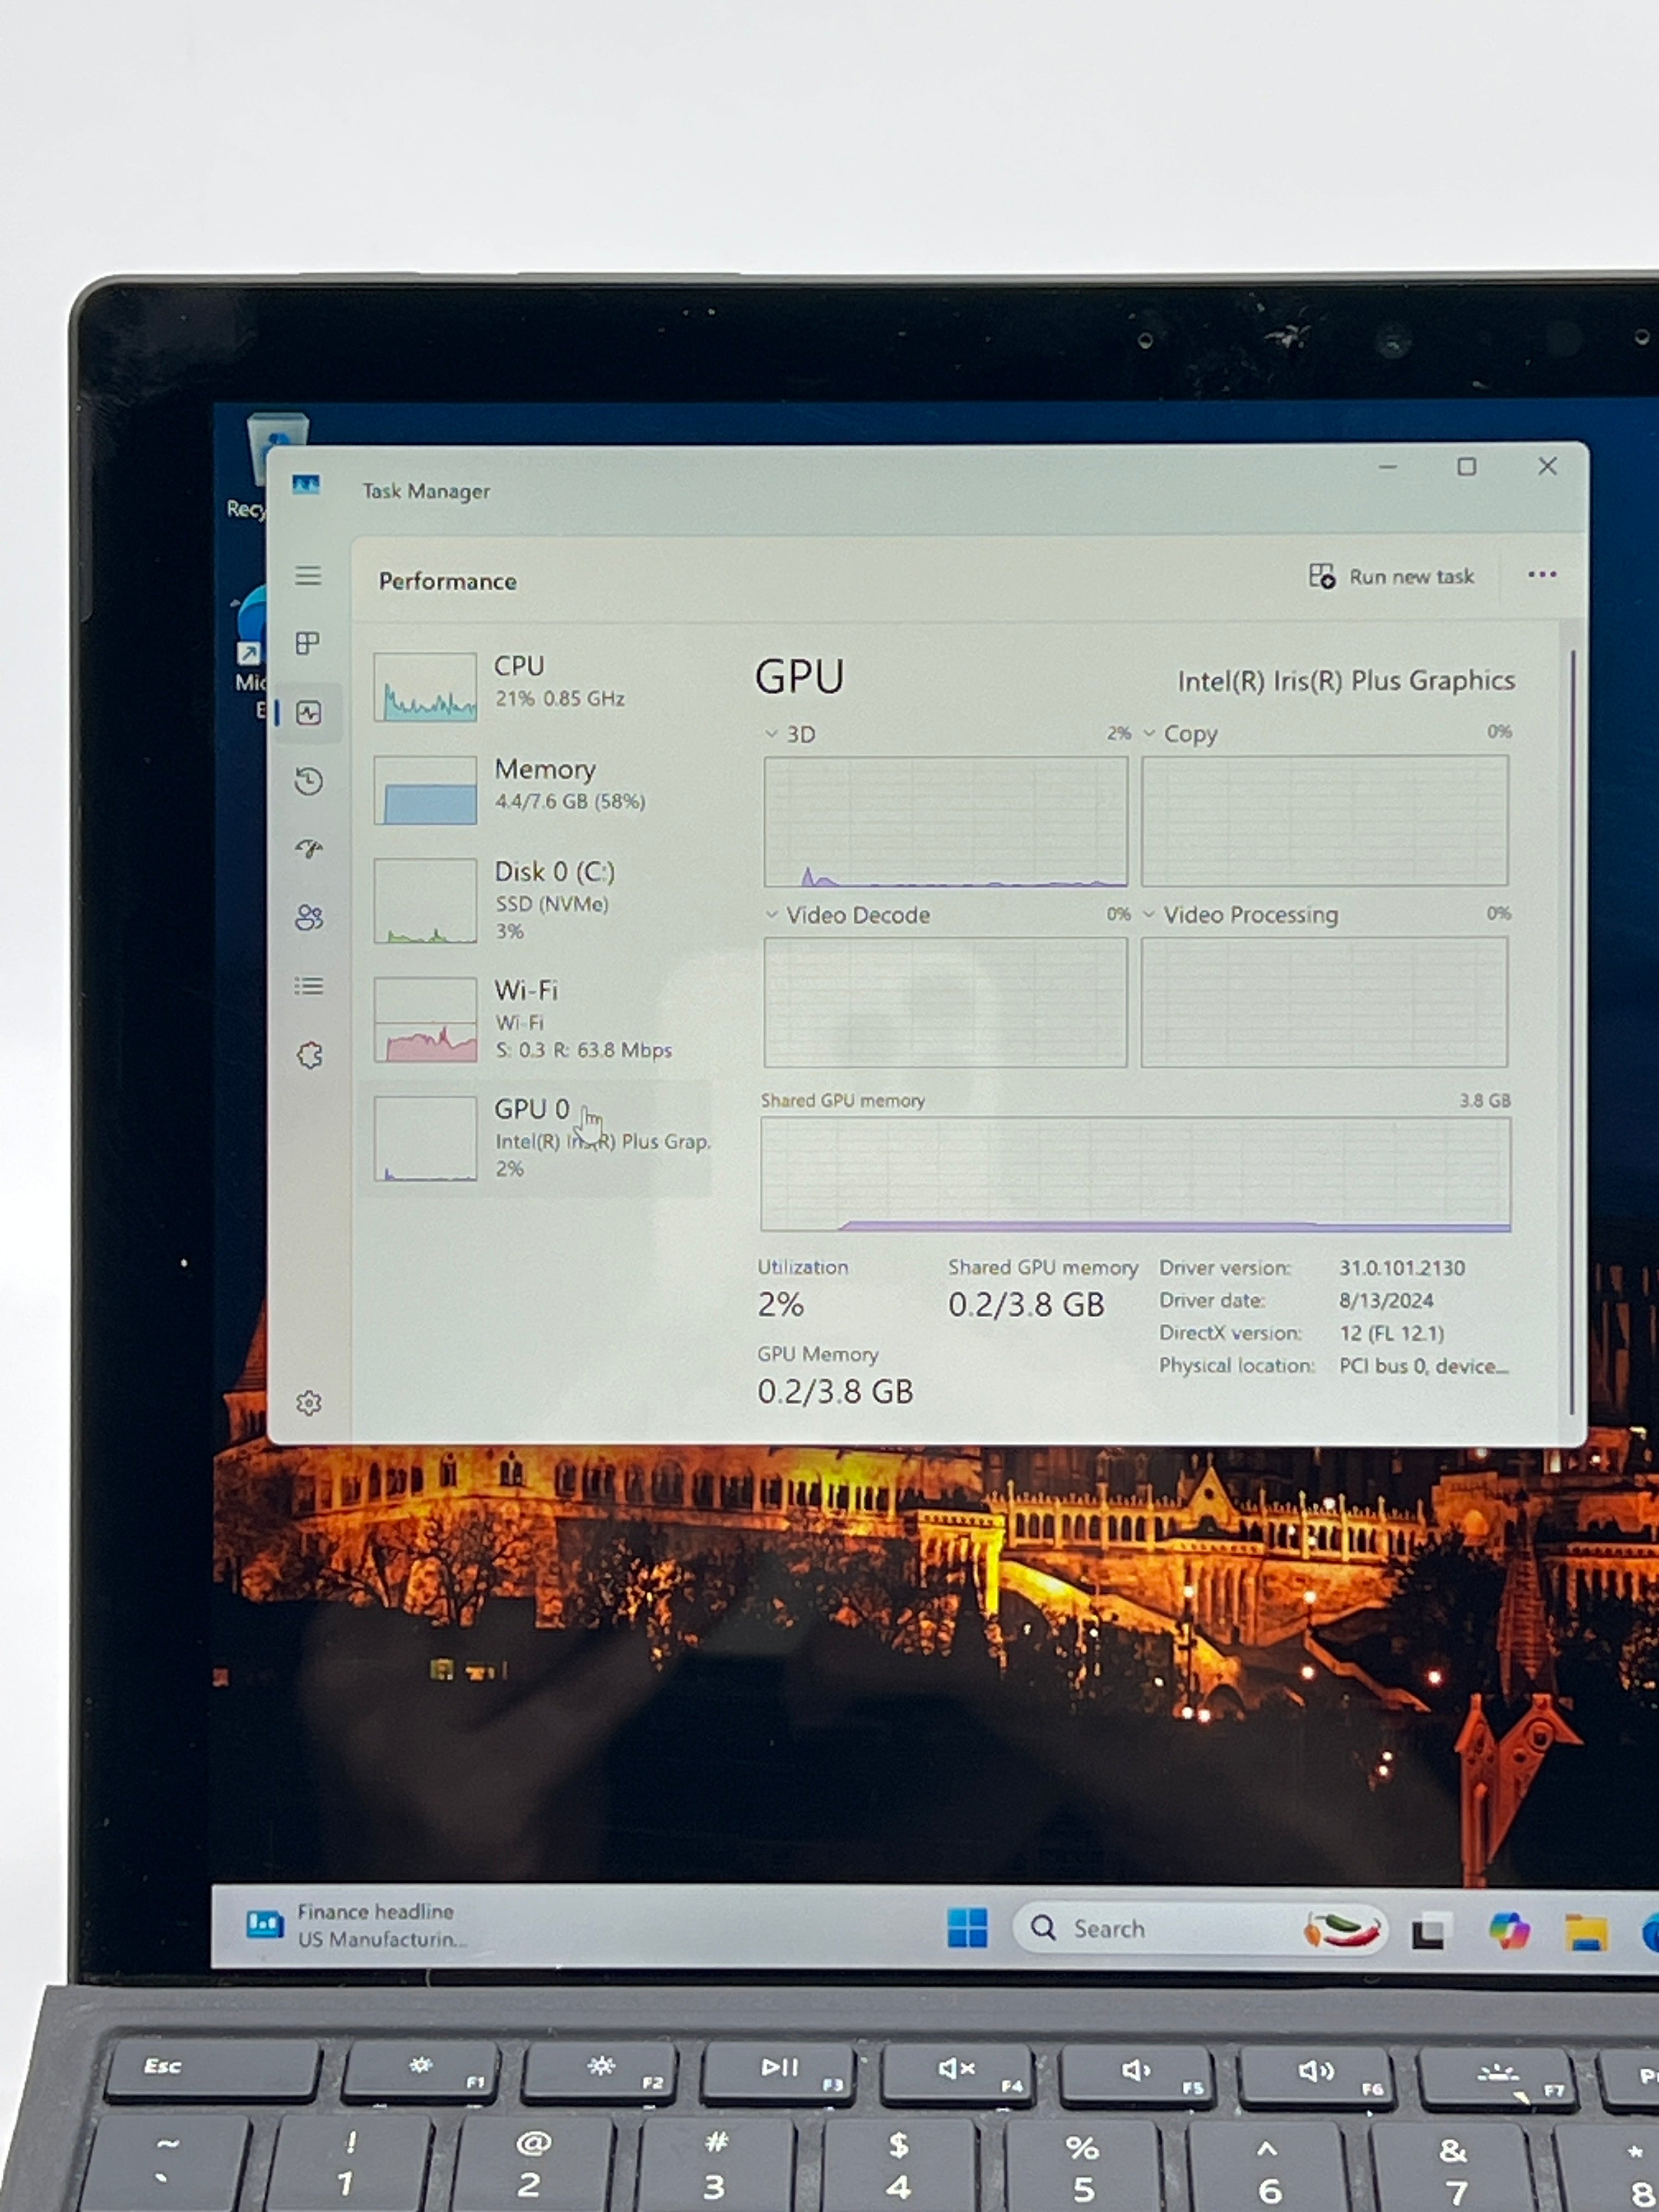Click the Wi-Fi mini graph thumbnail
This screenshot has height=2212, width=1659.
coord(425,1019)
